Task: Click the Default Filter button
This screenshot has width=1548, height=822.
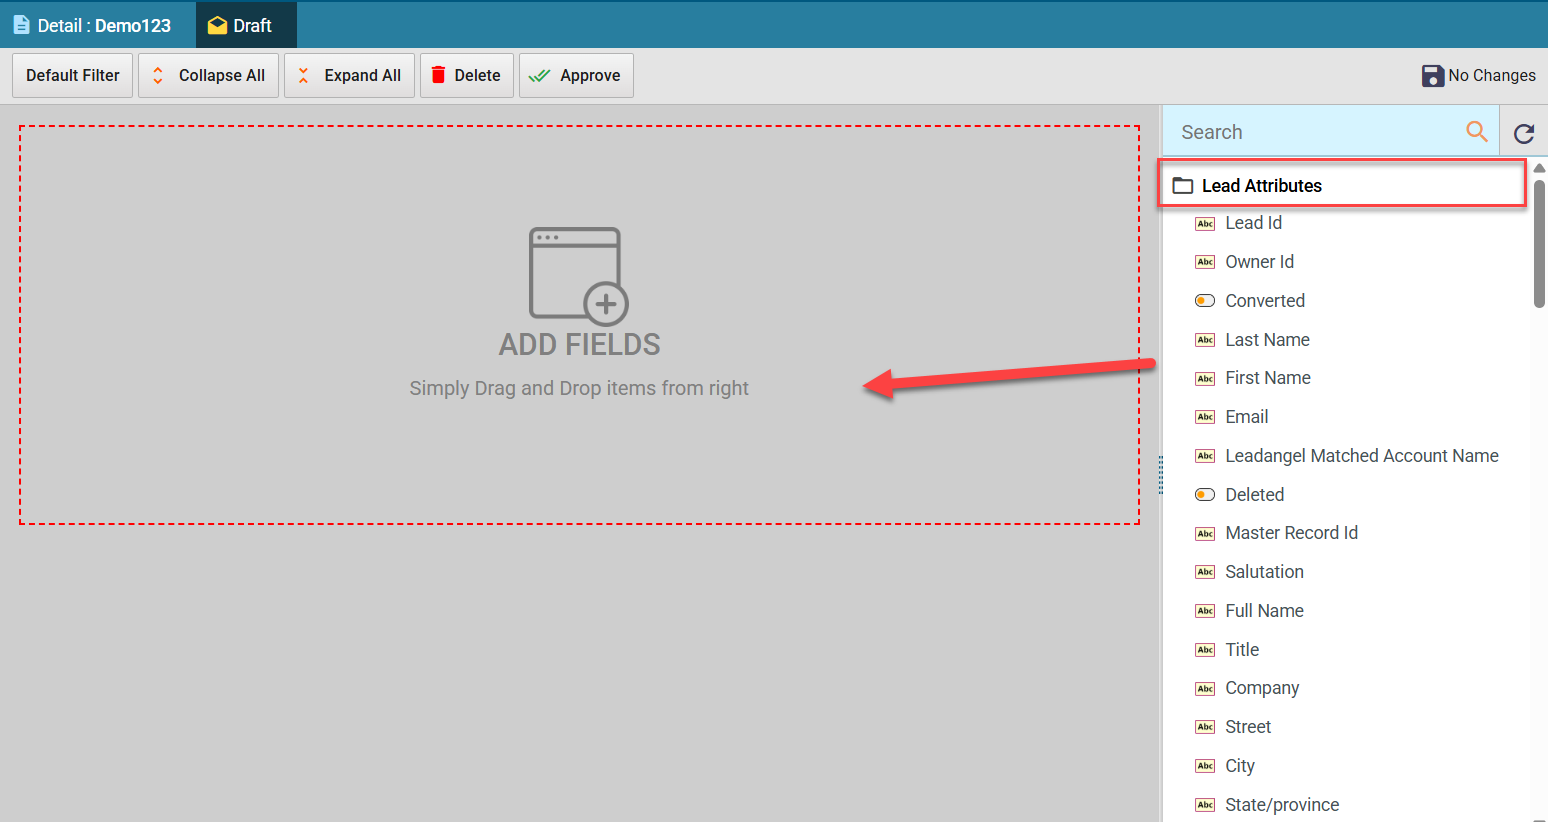Action: coord(72,75)
